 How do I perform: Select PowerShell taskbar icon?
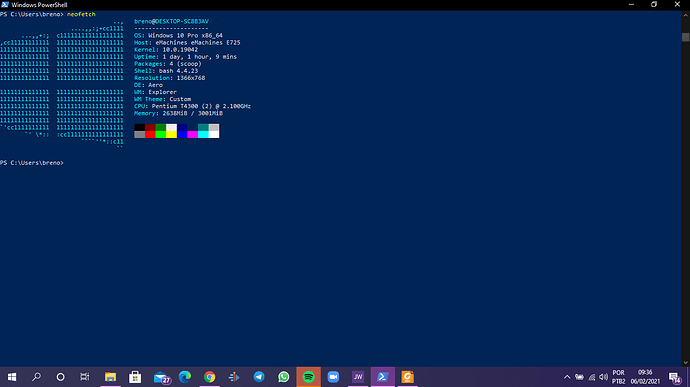383,377
